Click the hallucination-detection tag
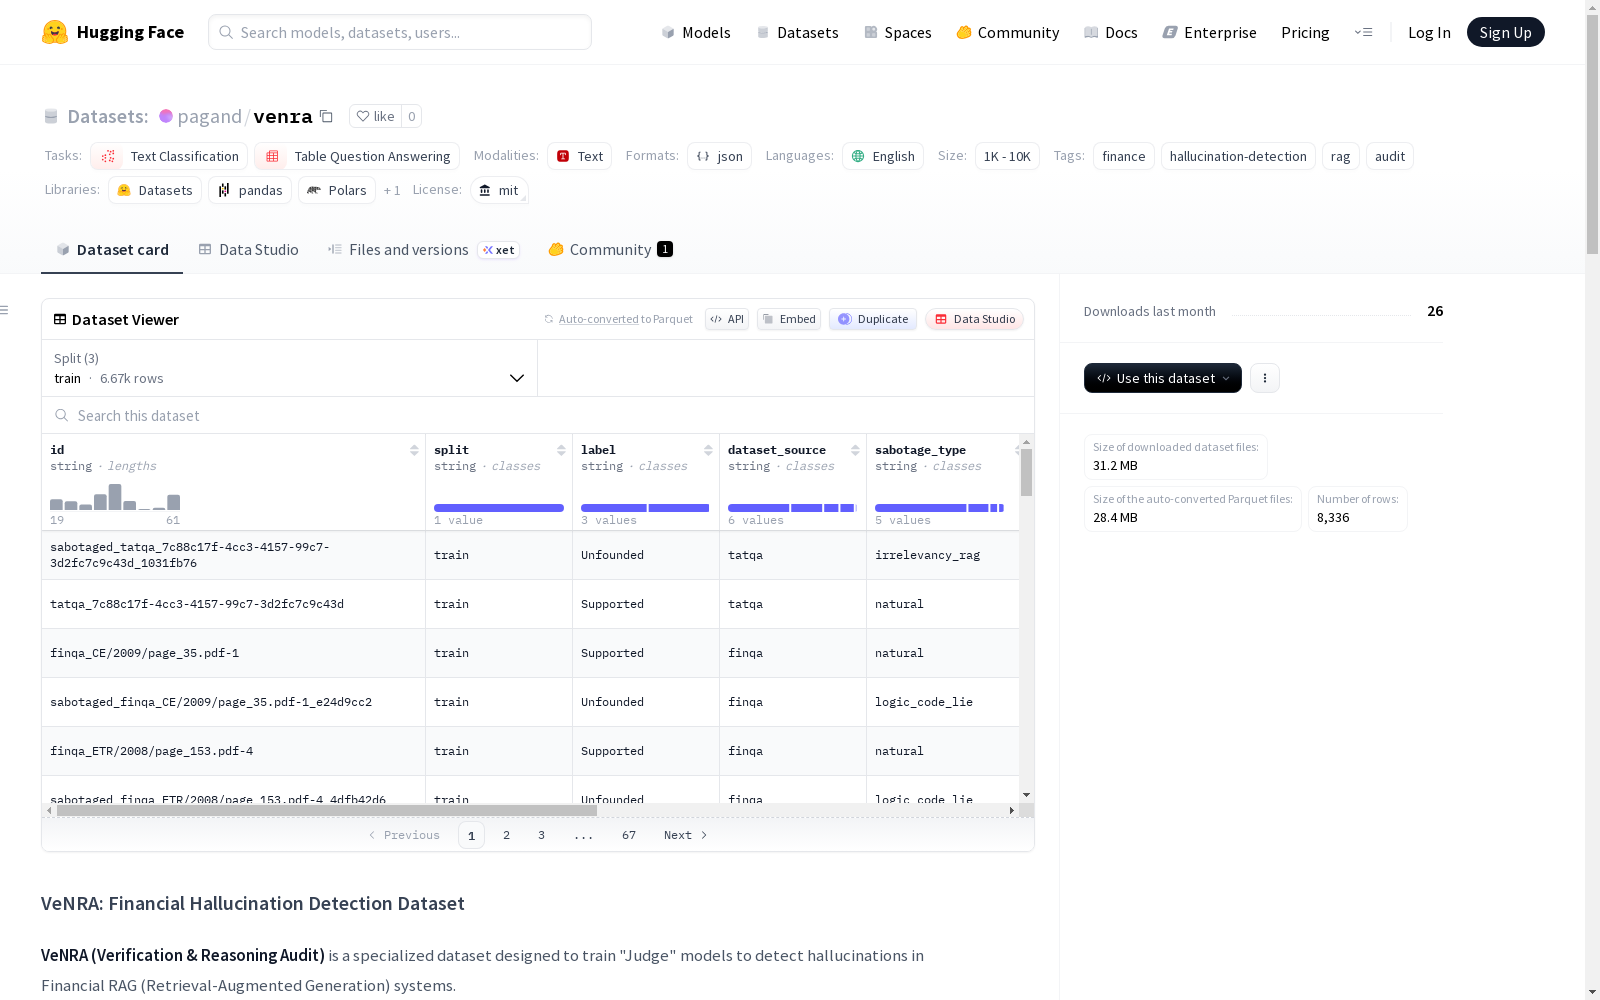The image size is (1600, 1000). point(1238,156)
